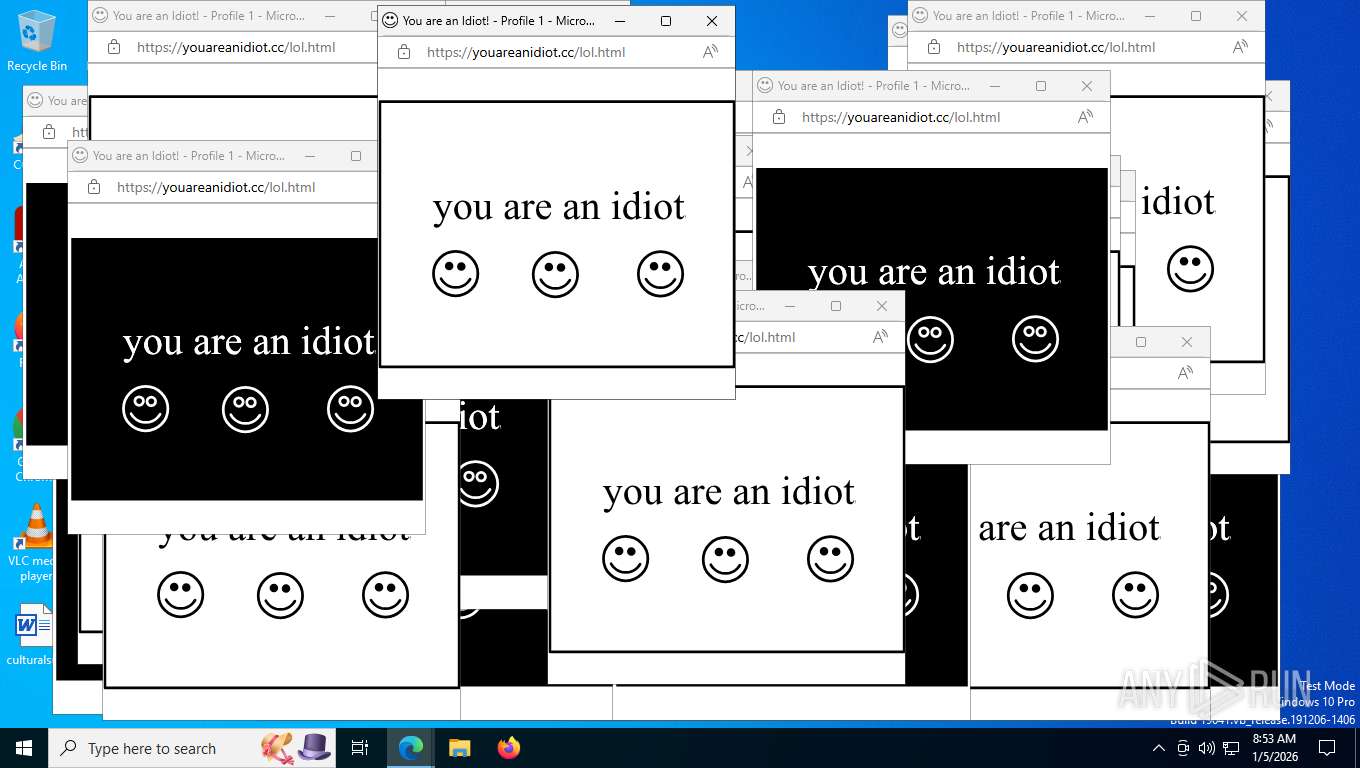This screenshot has height=768, width=1360.
Task: Click 'you are an idiot' text in frontmost window
Action: tap(559, 207)
